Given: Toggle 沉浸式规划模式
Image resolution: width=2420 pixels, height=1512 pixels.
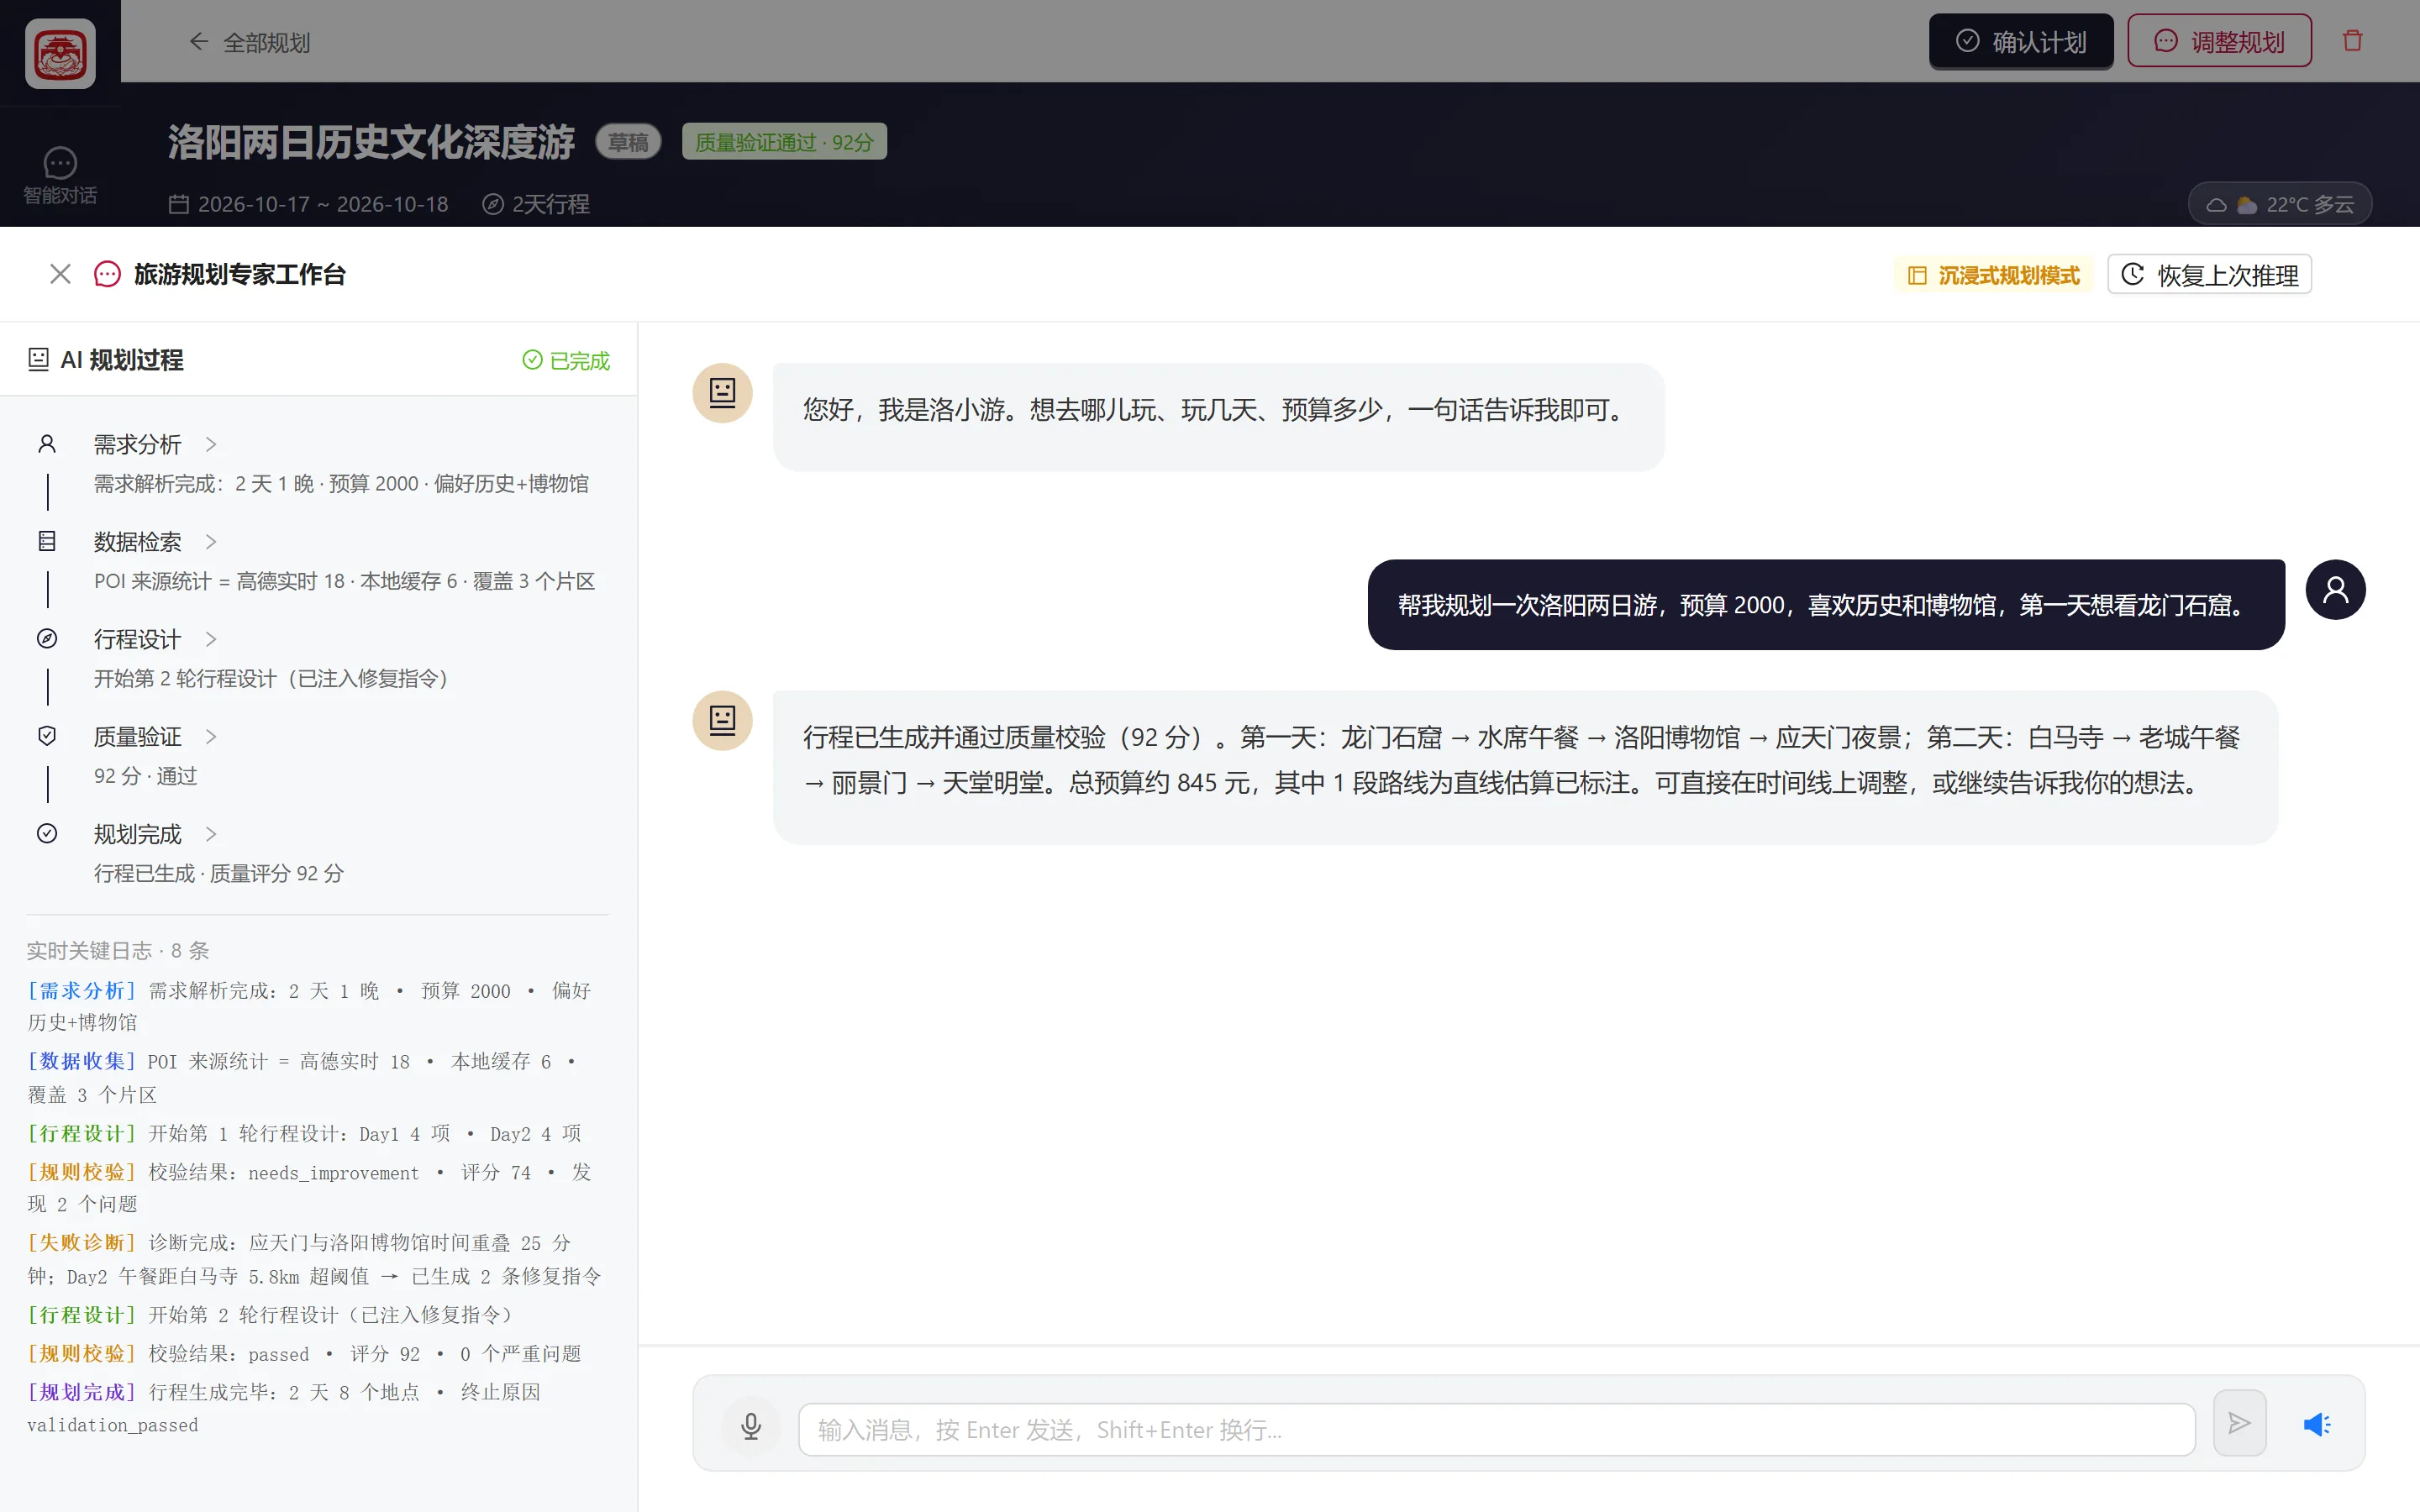Looking at the screenshot, I should (x=1993, y=275).
